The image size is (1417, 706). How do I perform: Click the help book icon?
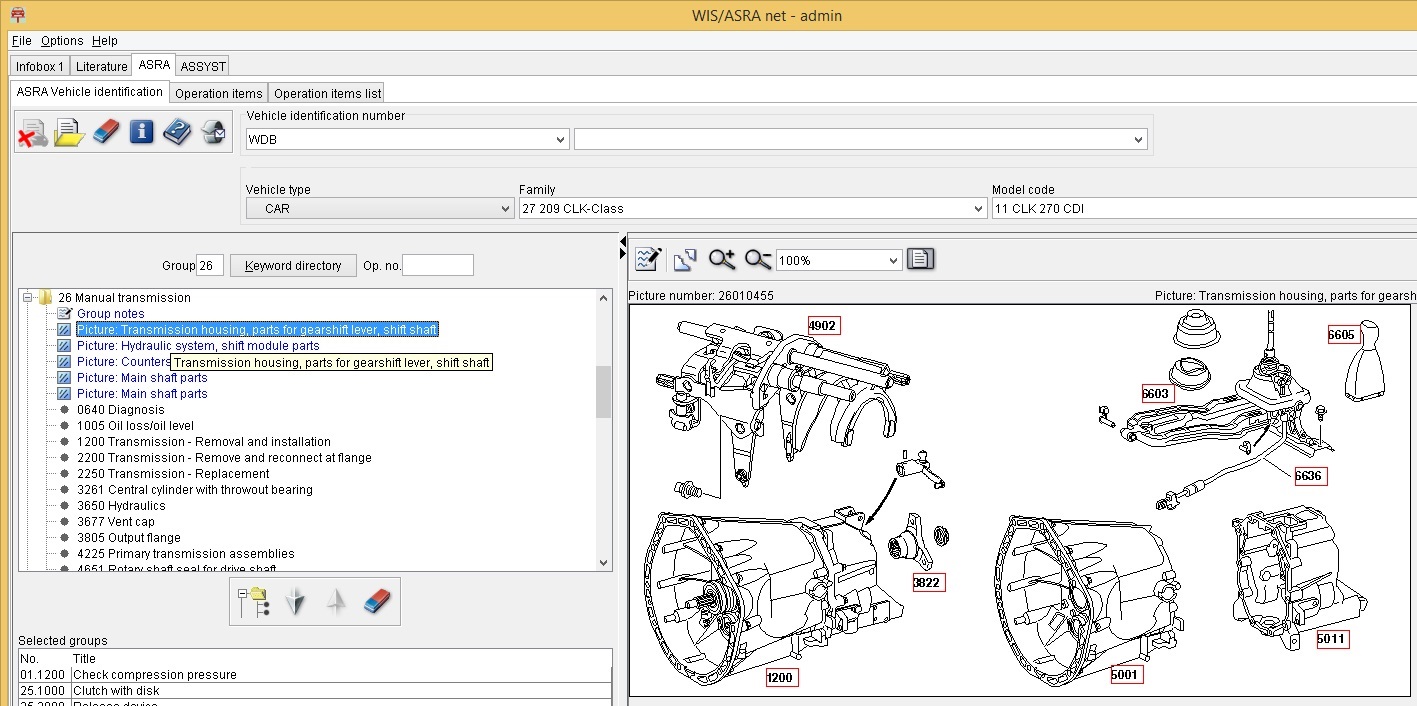(x=177, y=132)
